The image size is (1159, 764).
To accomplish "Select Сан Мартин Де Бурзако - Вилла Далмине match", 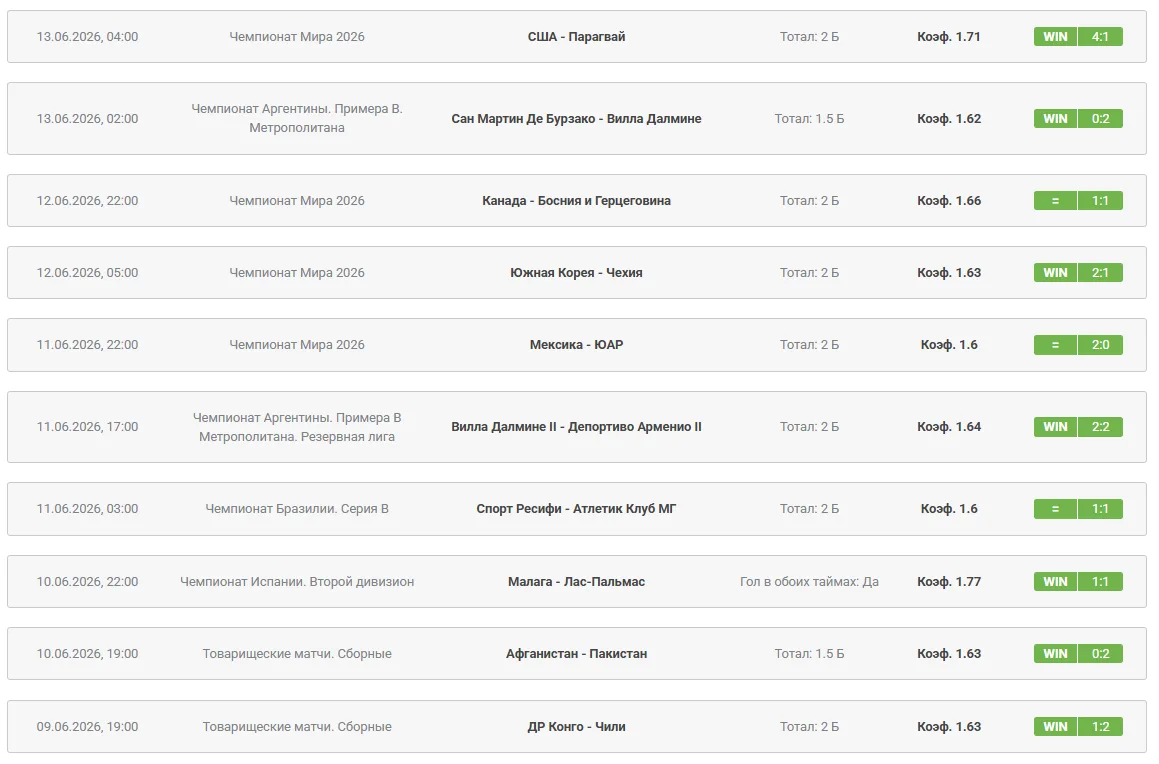I will (576, 119).
